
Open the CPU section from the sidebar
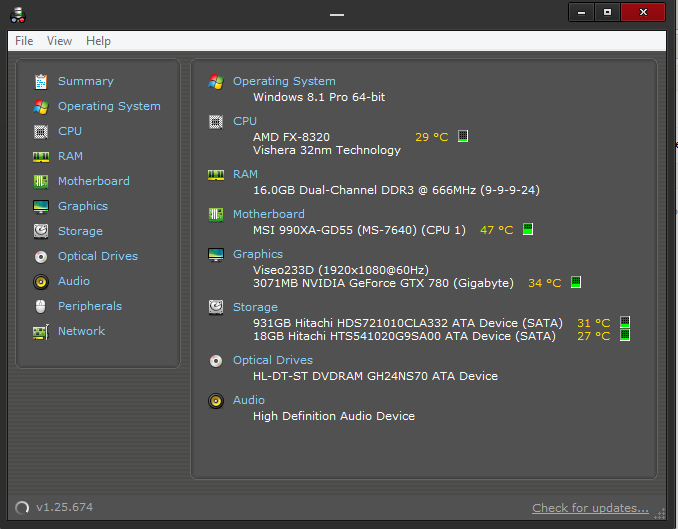70,131
